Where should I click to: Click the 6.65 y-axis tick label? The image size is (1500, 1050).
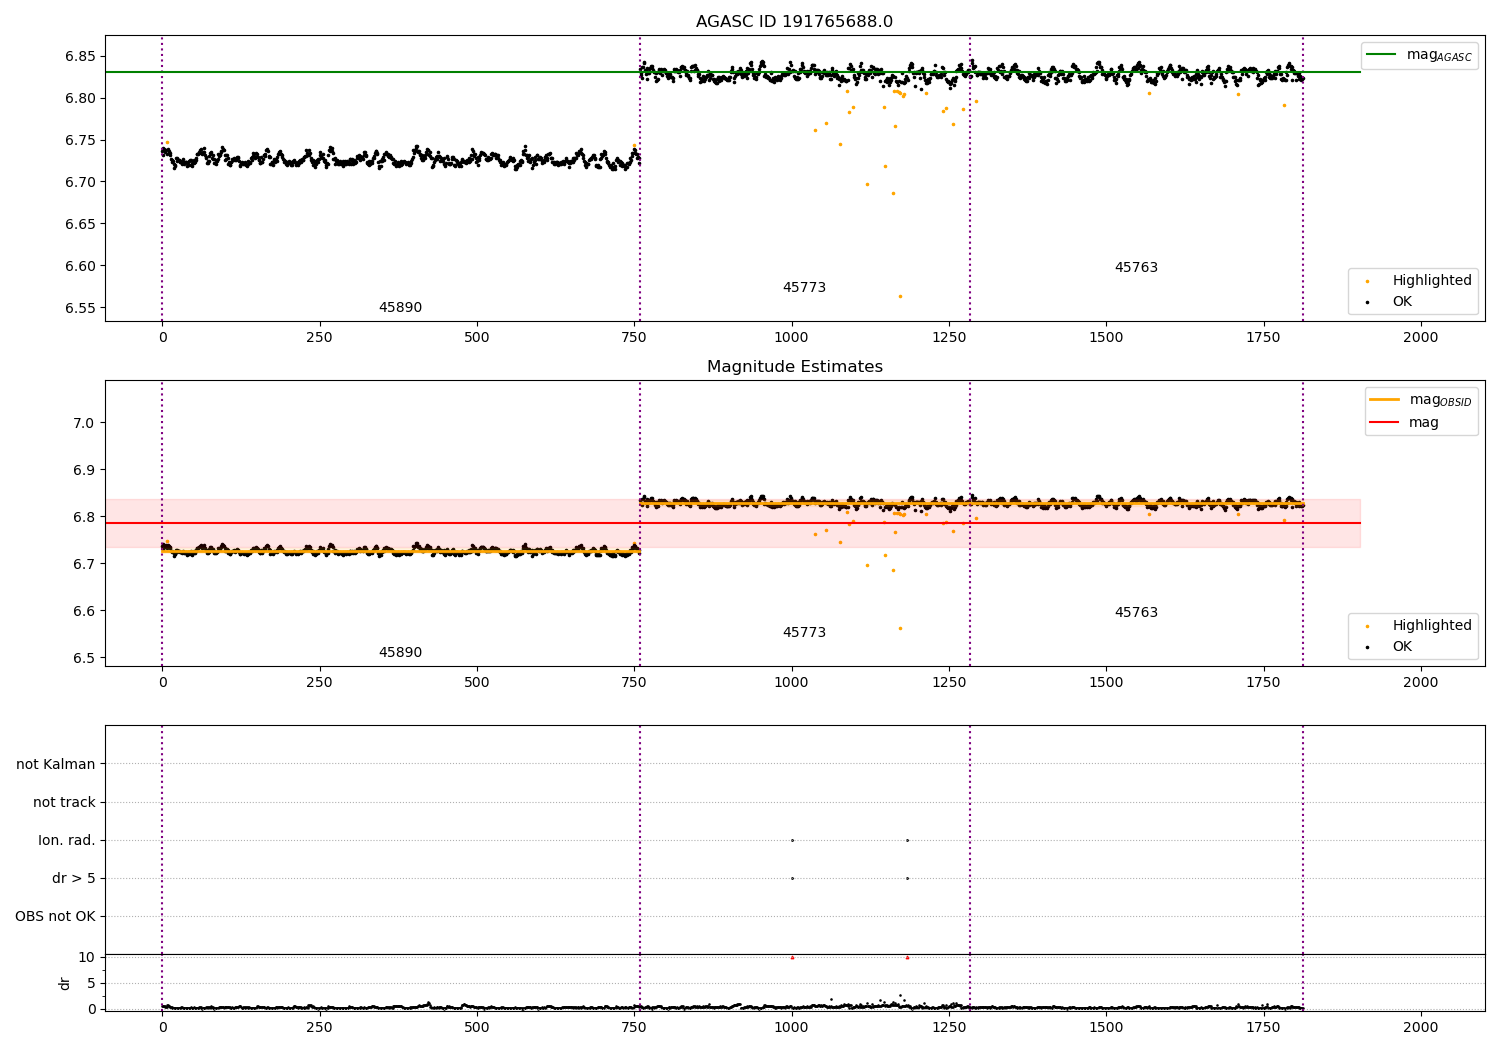coord(80,224)
